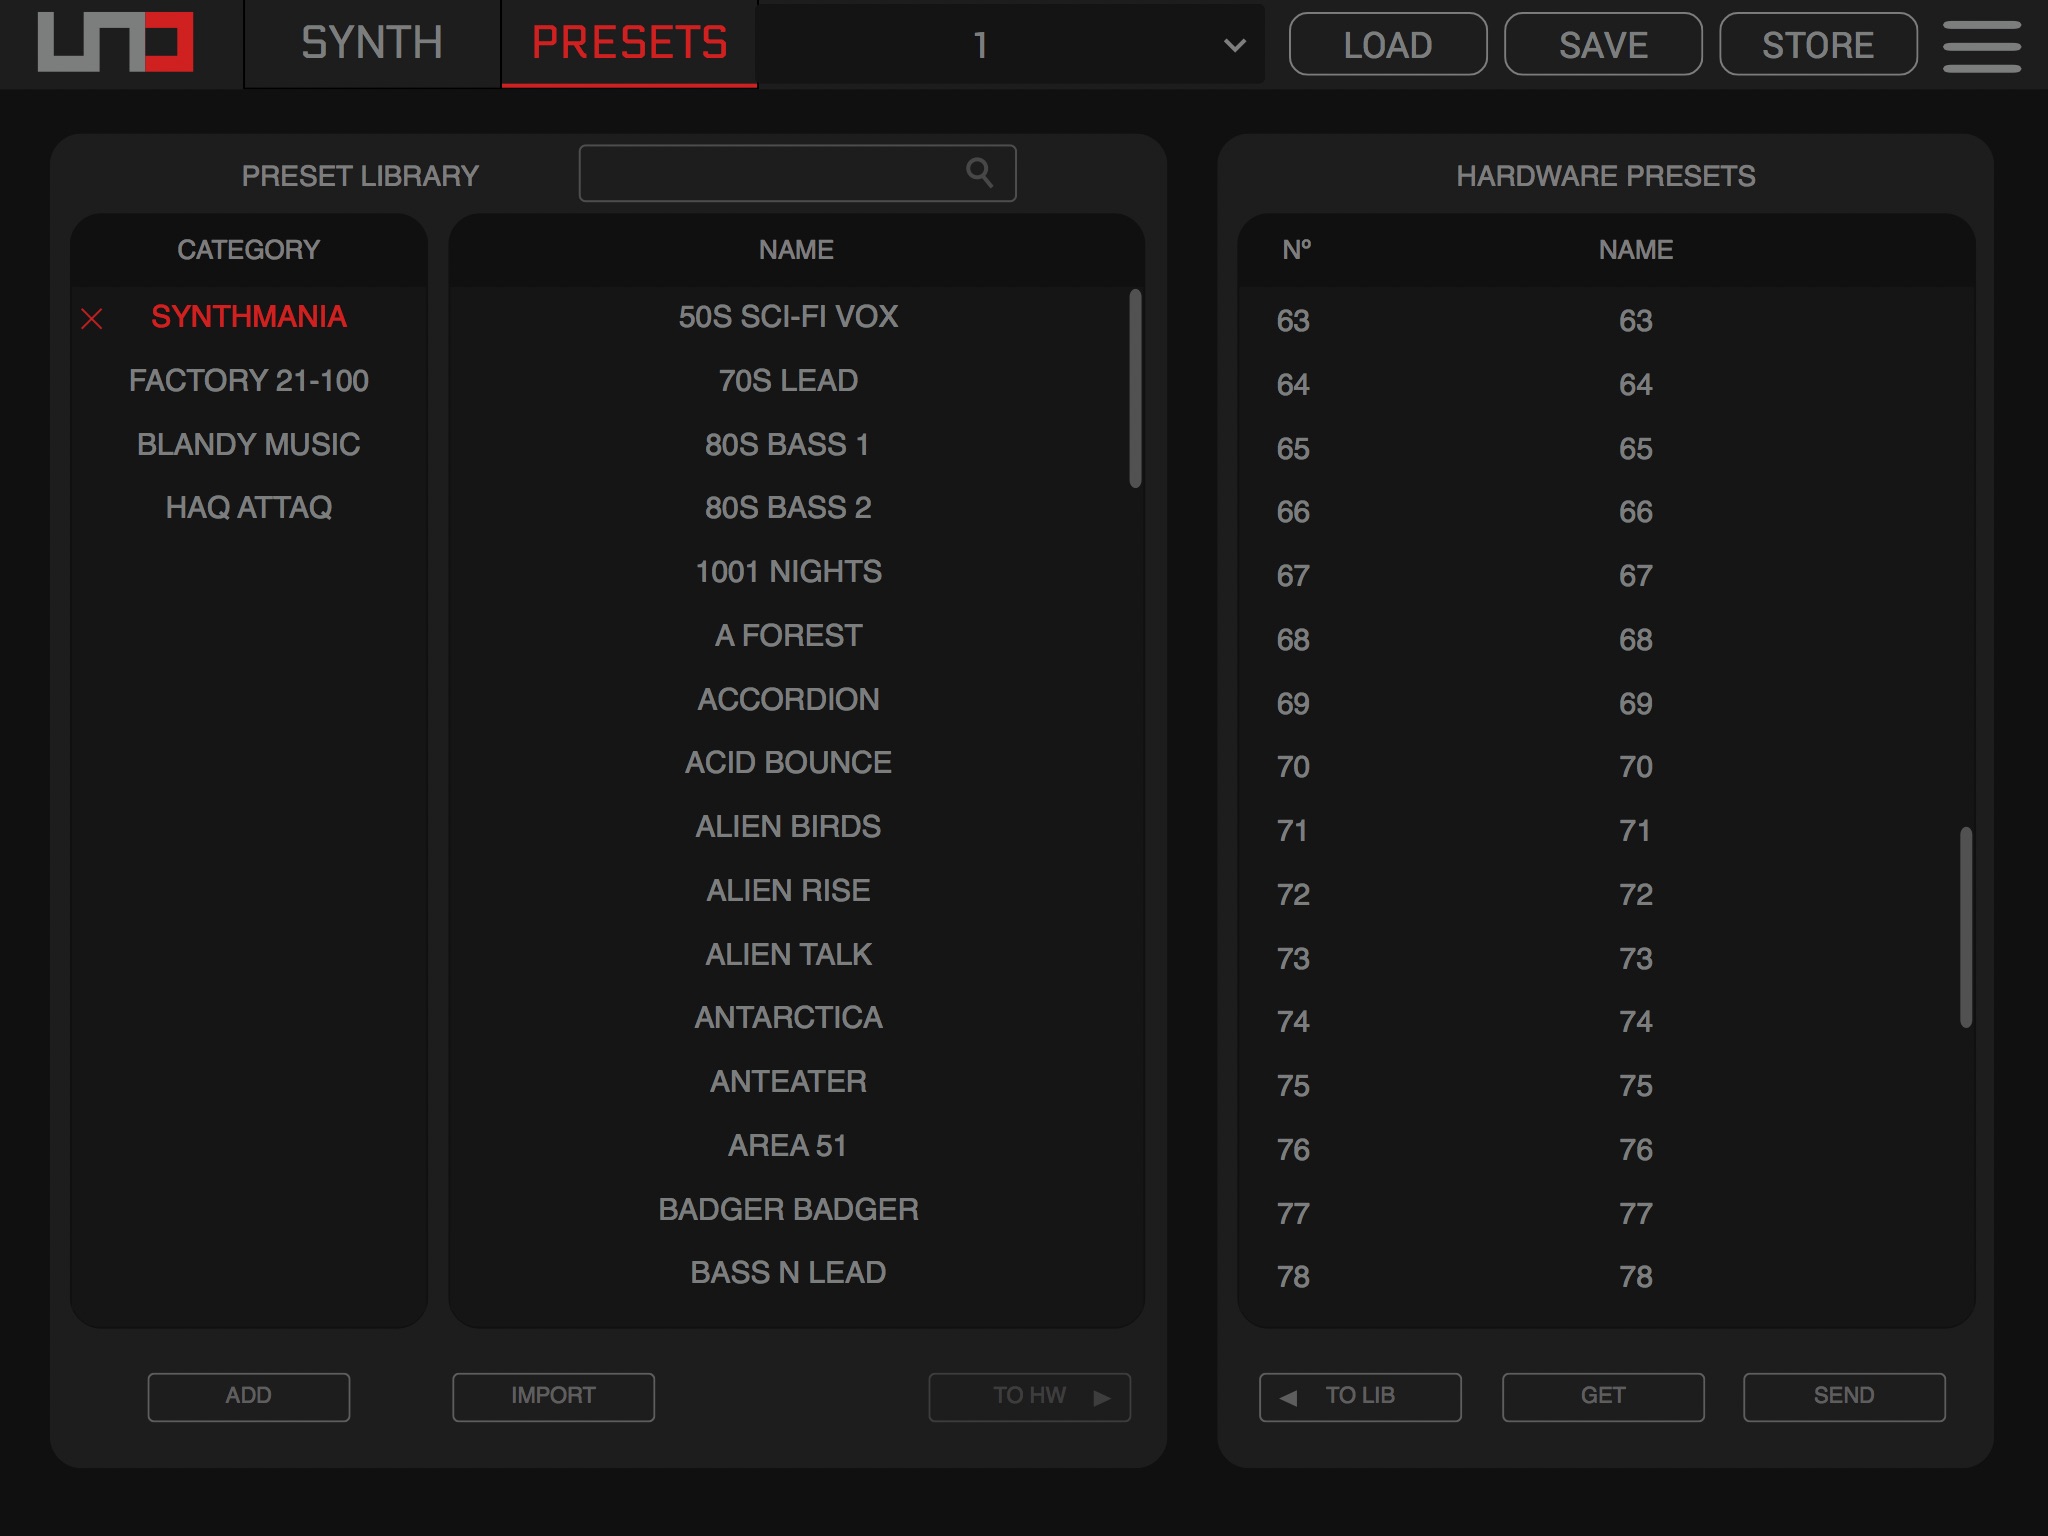Screen dimensions: 2048x1536
Task: Select preset ACID BOUNCE
Action: (788, 763)
